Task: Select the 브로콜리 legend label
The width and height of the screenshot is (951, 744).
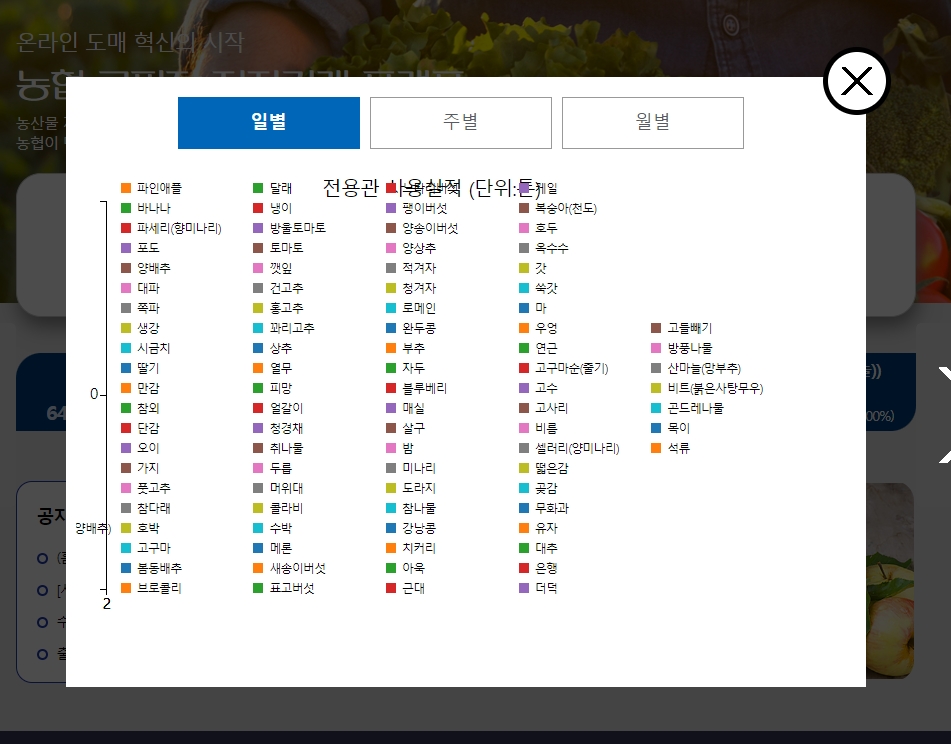Action: click(160, 588)
